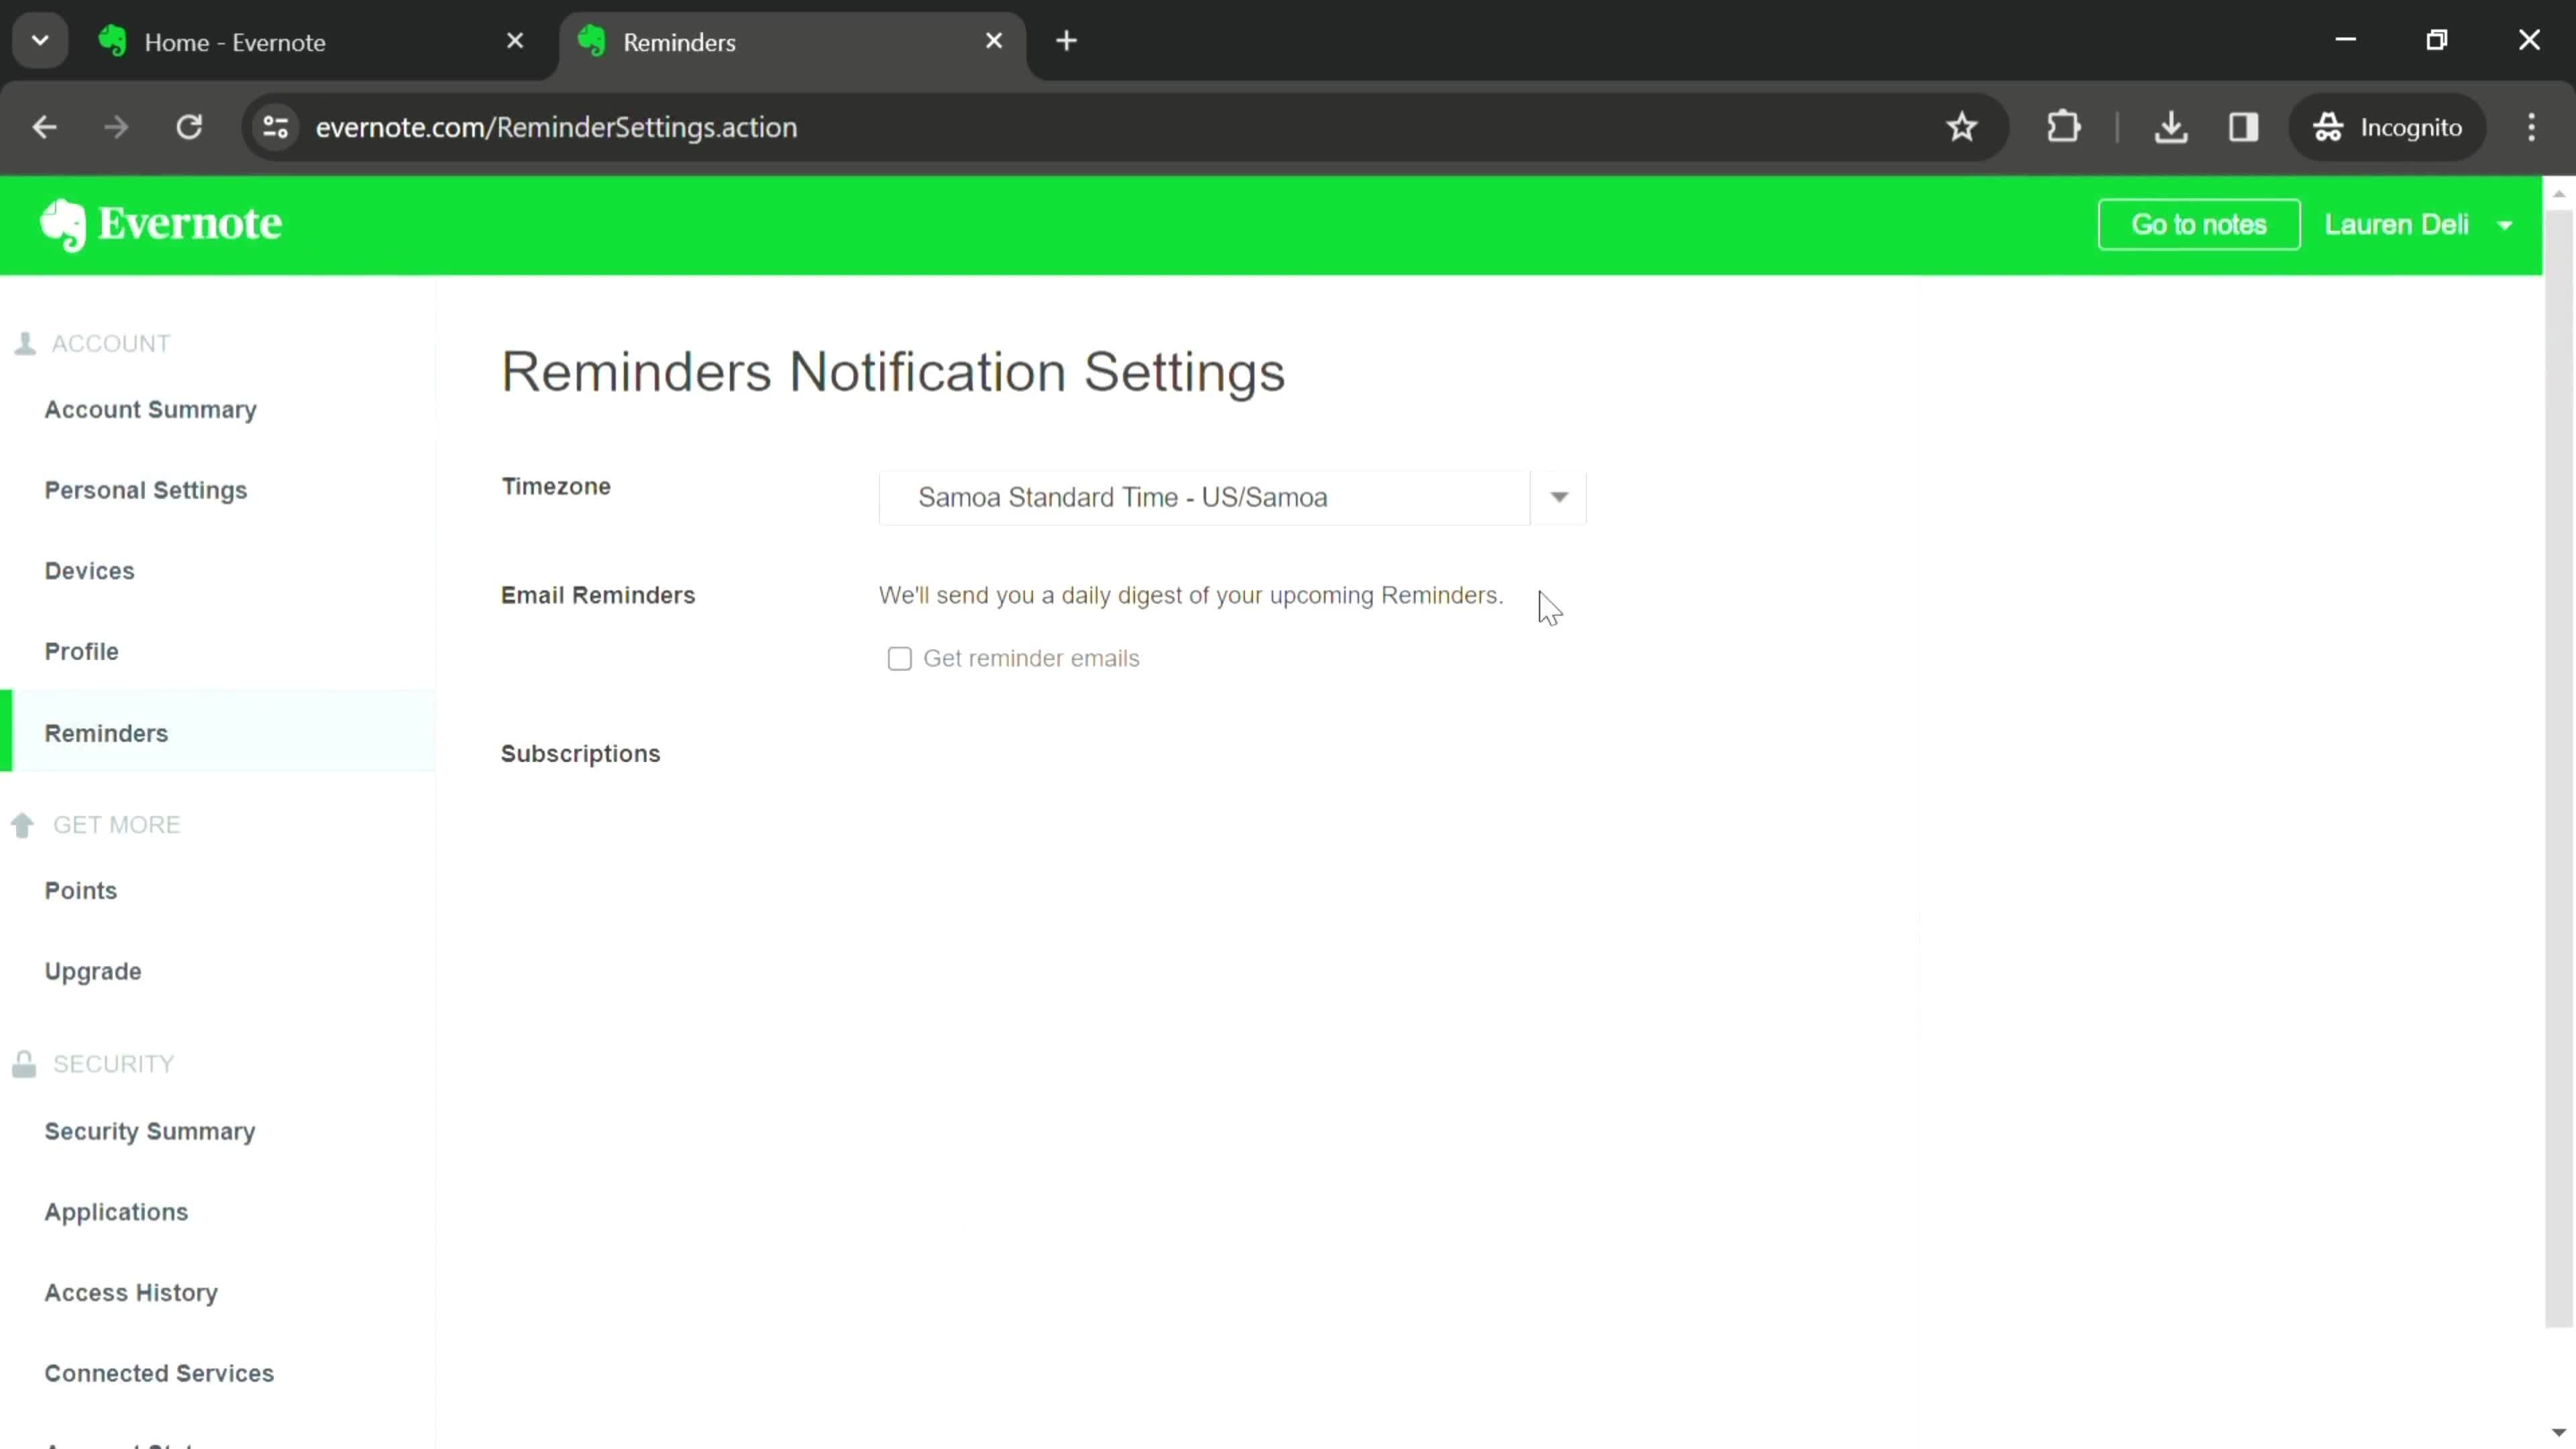
Task: Navigate to Profile settings
Action: 81,651
